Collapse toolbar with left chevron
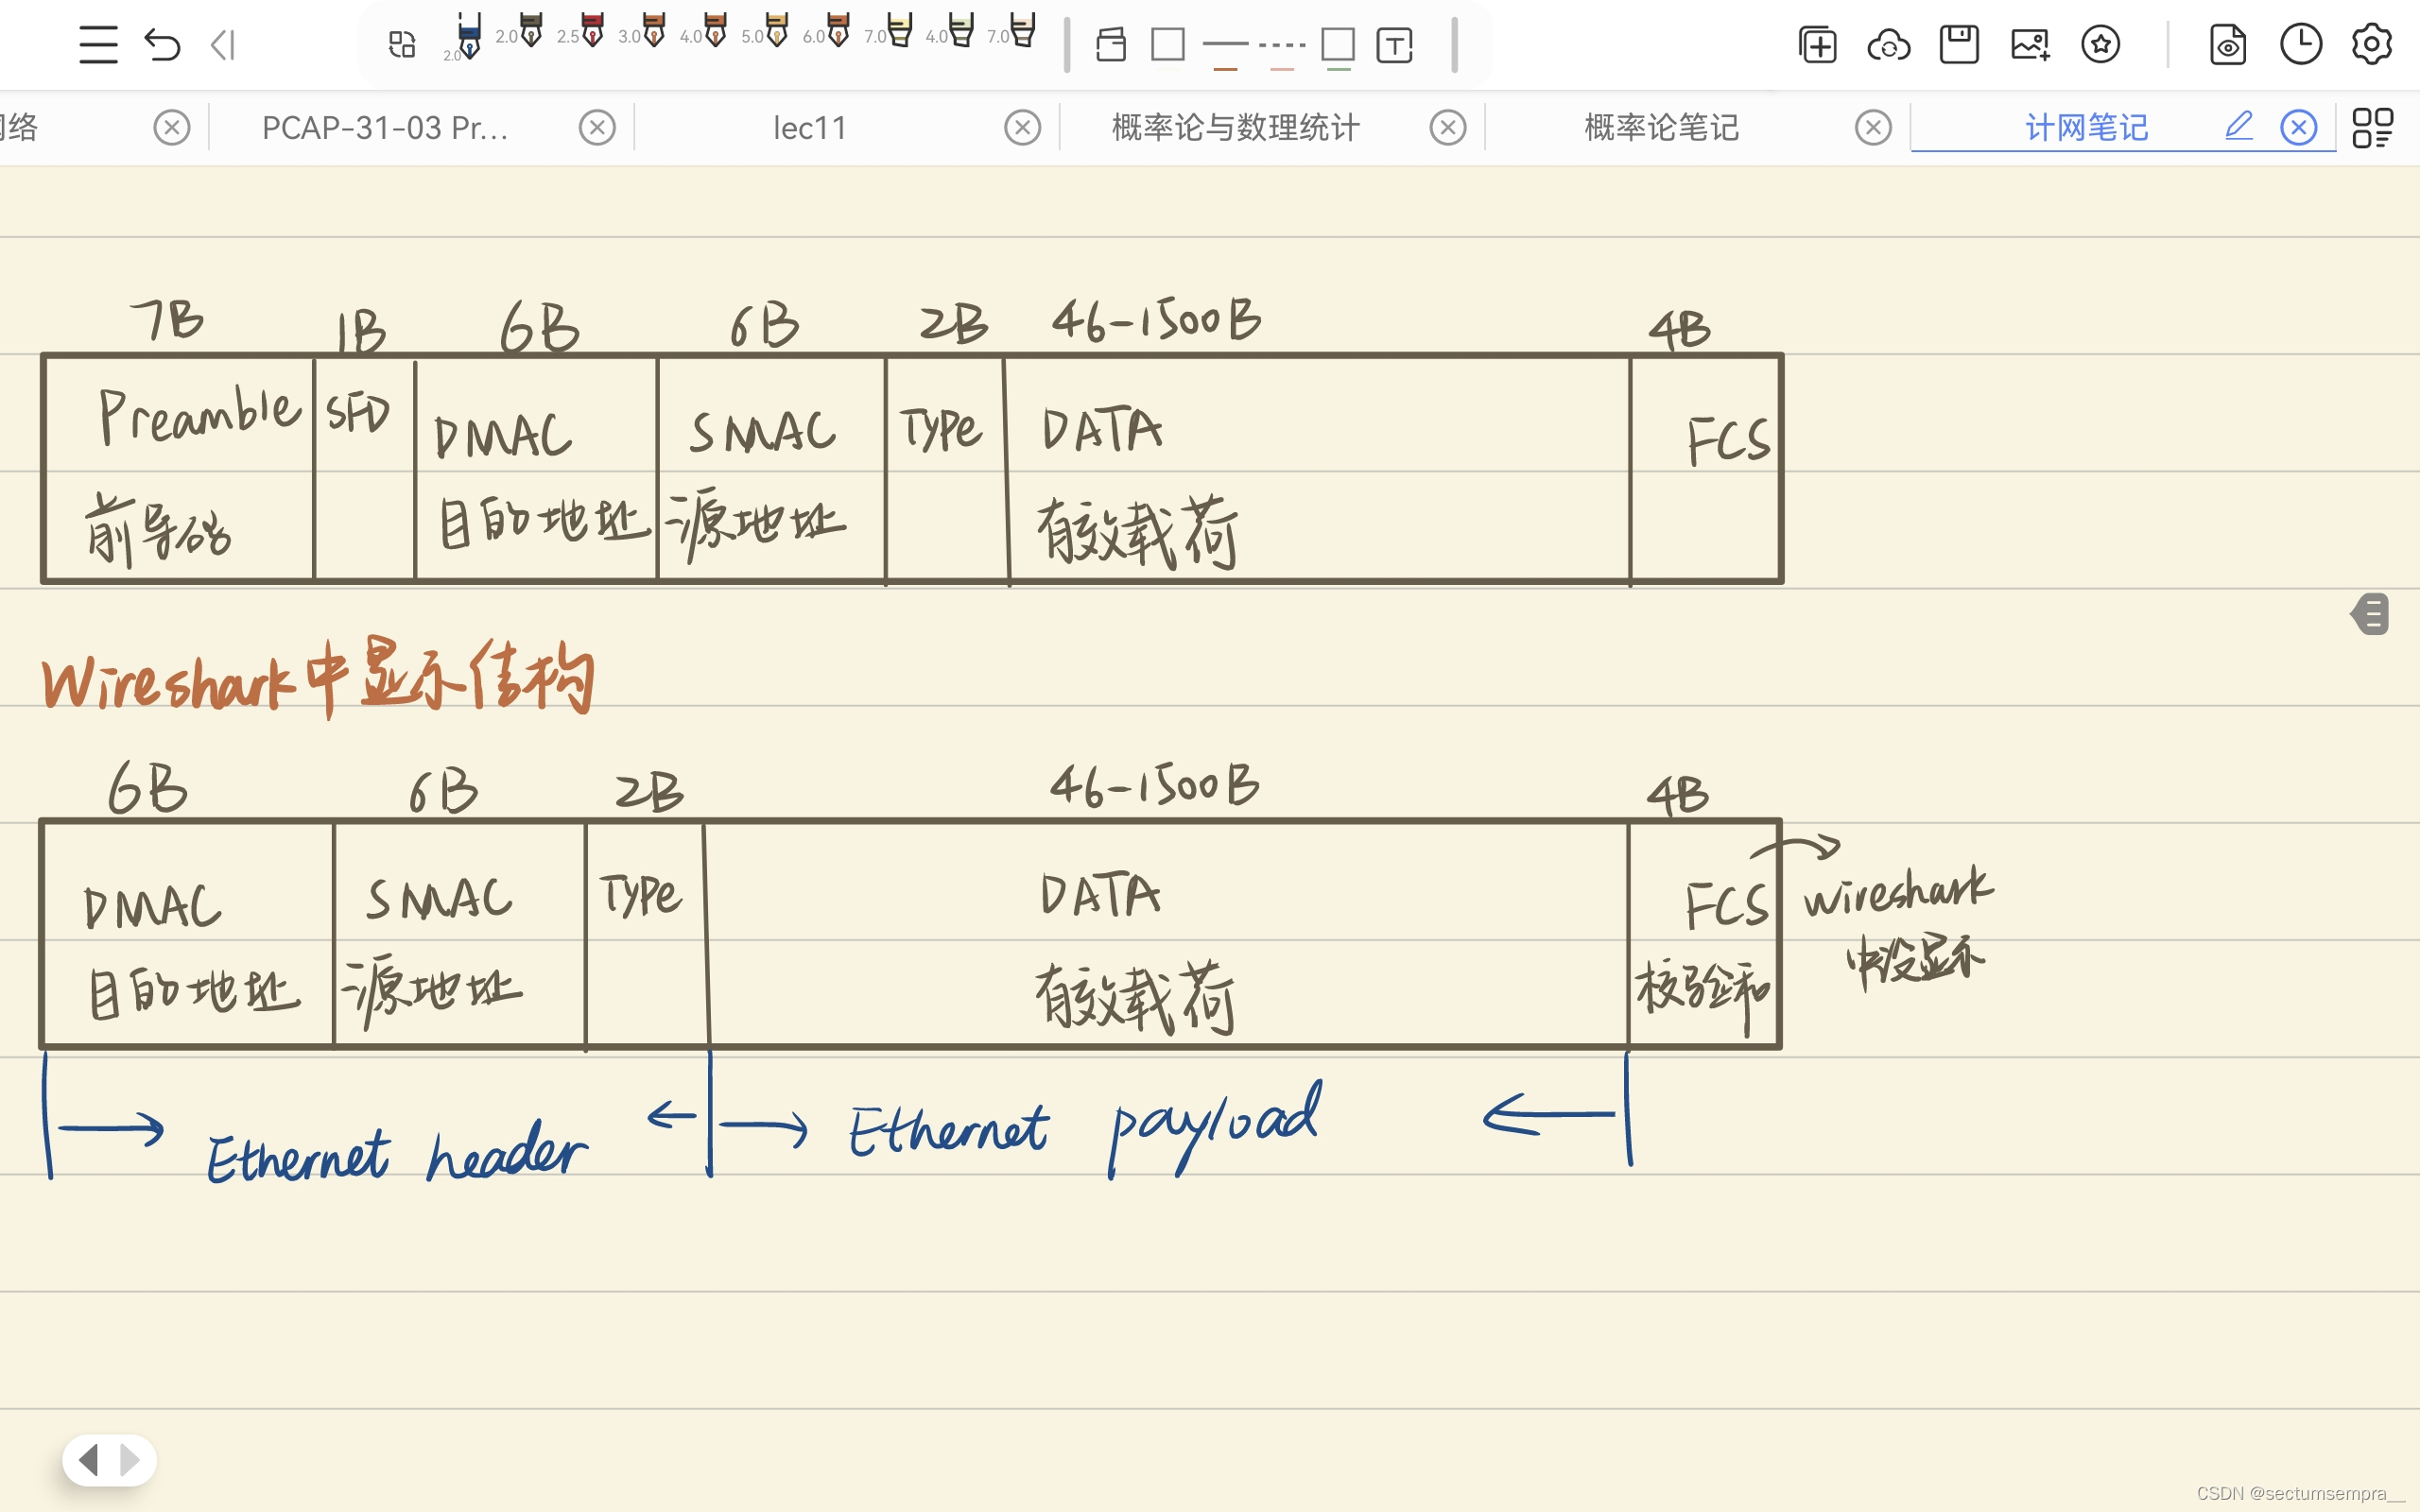Image resolution: width=2420 pixels, height=1512 pixels. tap(224, 45)
